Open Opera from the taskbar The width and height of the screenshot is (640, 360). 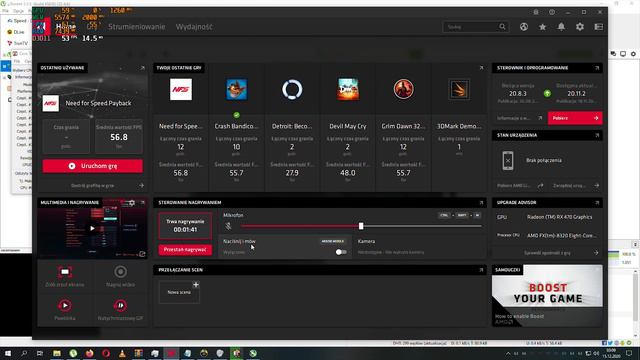click(106, 353)
